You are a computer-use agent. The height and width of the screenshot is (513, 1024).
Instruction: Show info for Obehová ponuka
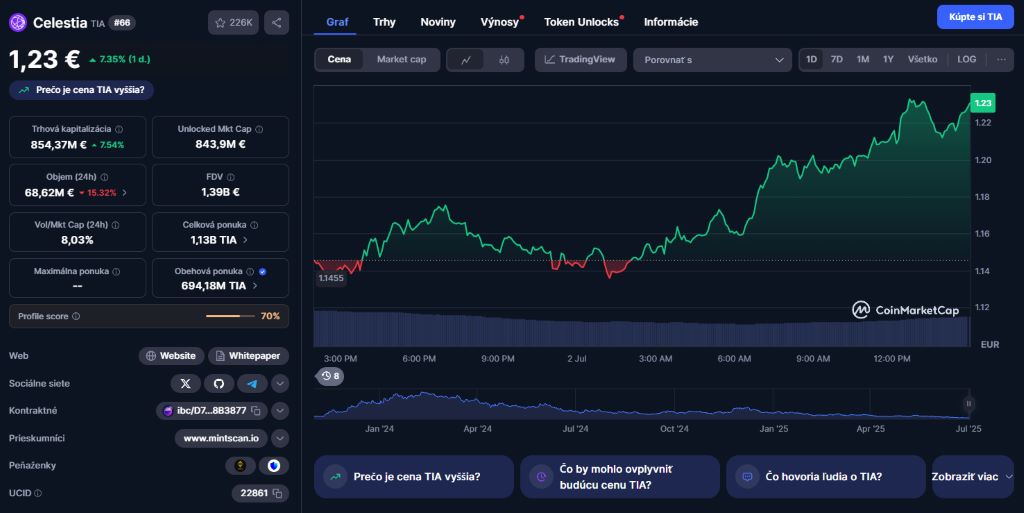click(250, 272)
